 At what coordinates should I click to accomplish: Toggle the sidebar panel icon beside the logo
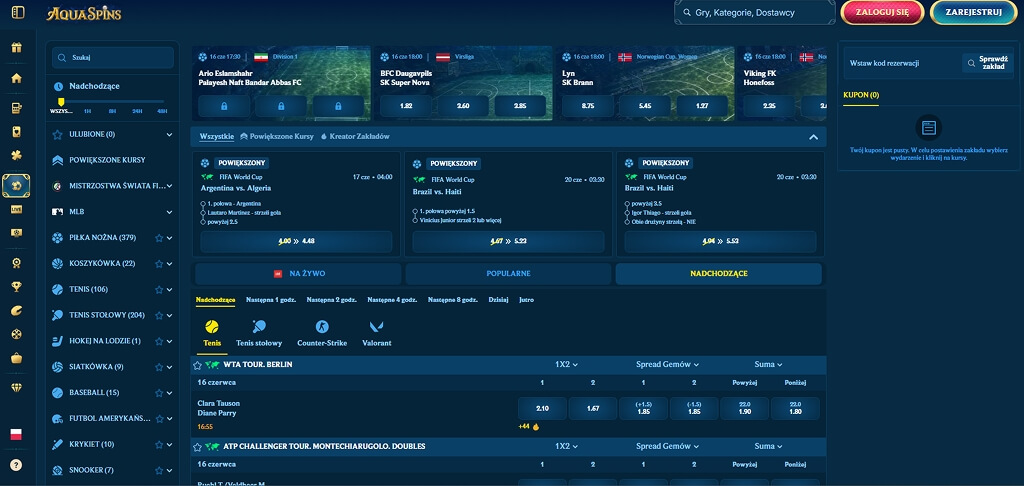click(x=18, y=12)
